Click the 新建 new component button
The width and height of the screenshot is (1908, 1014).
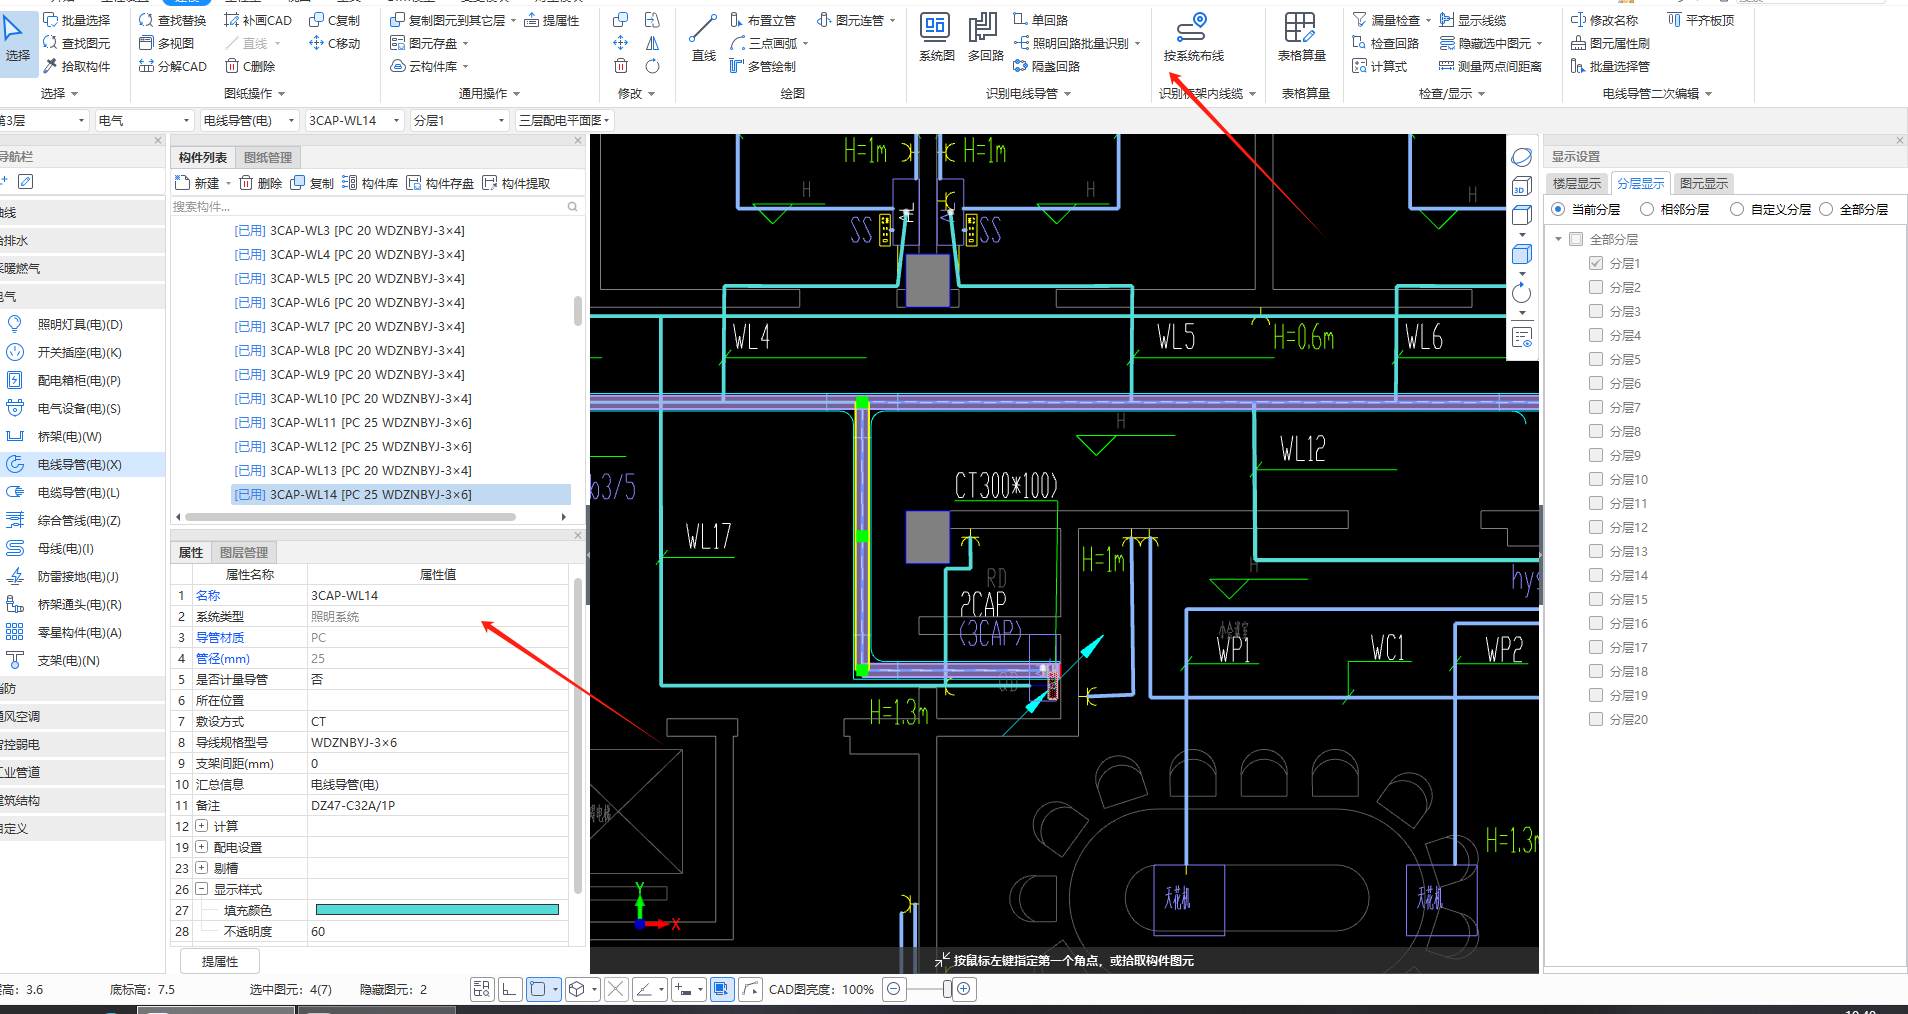point(199,183)
